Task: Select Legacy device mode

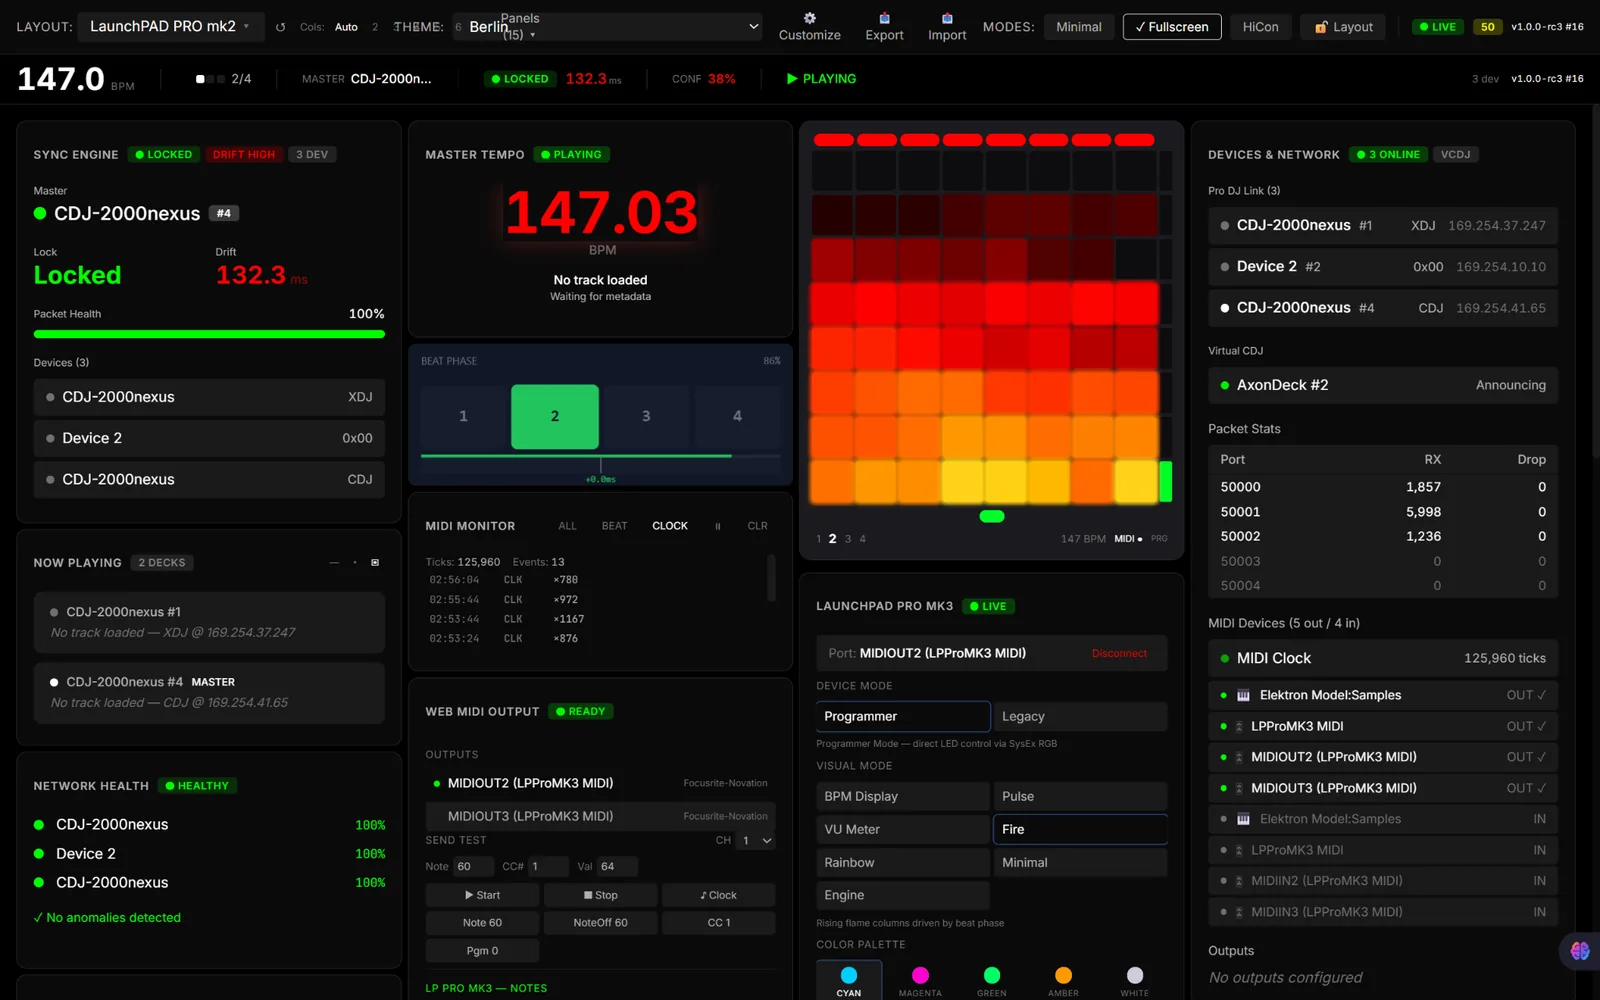Action: (1080, 716)
